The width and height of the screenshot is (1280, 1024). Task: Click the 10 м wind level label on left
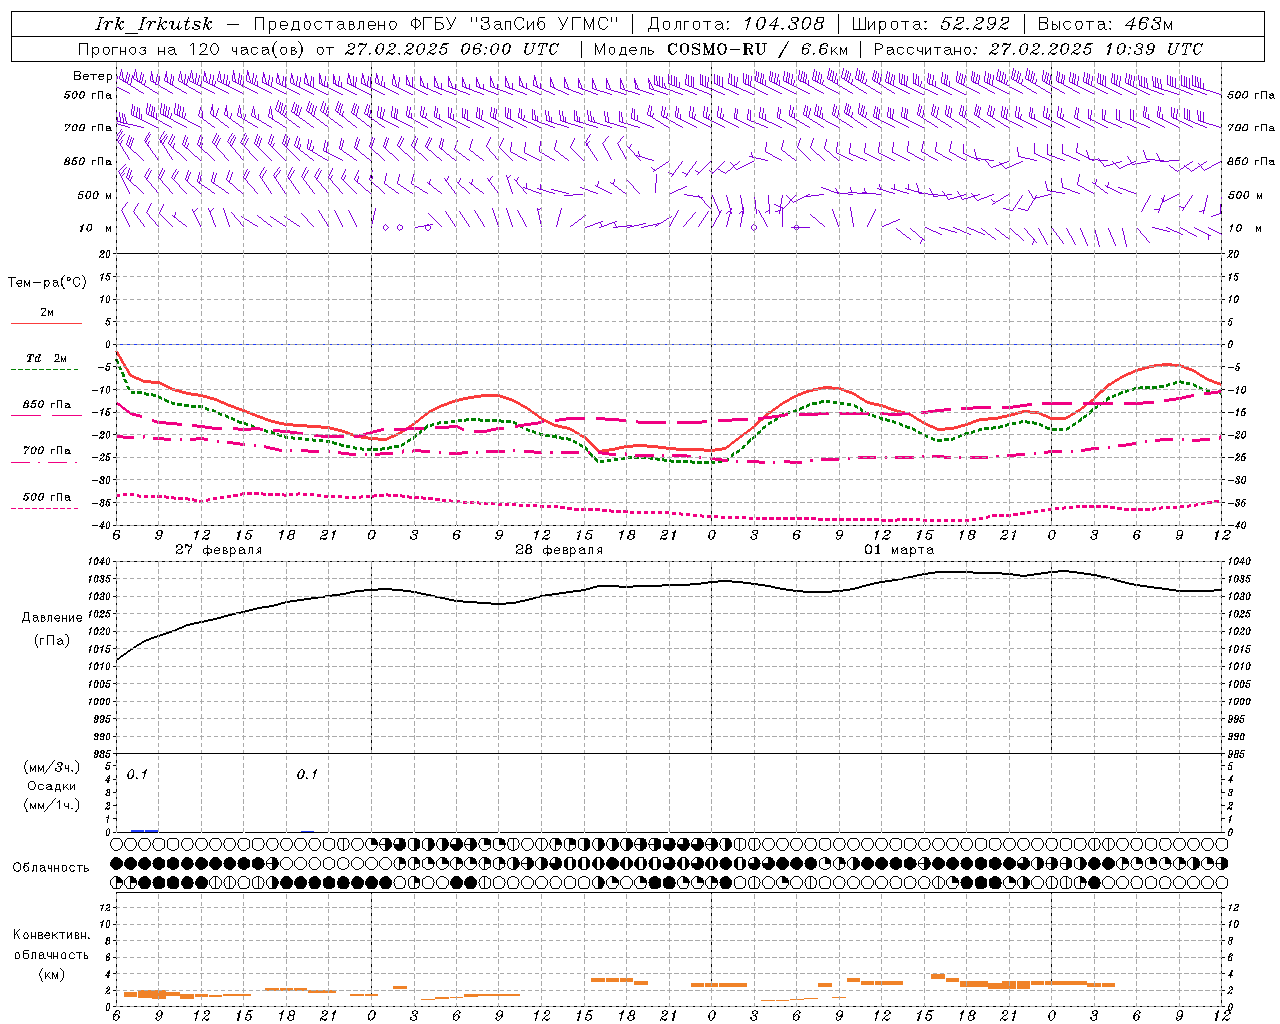[x=95, y=228]
